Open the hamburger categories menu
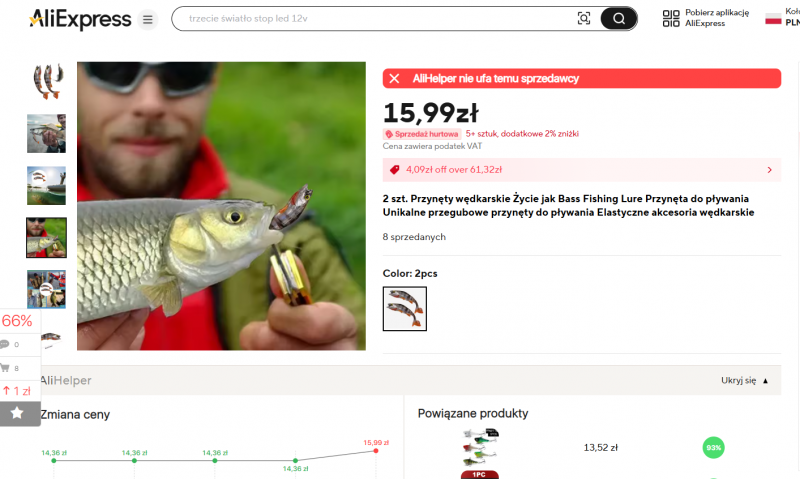Image resolution: width=800 pixels, height=479 pixels. click(x=147, y=19)
